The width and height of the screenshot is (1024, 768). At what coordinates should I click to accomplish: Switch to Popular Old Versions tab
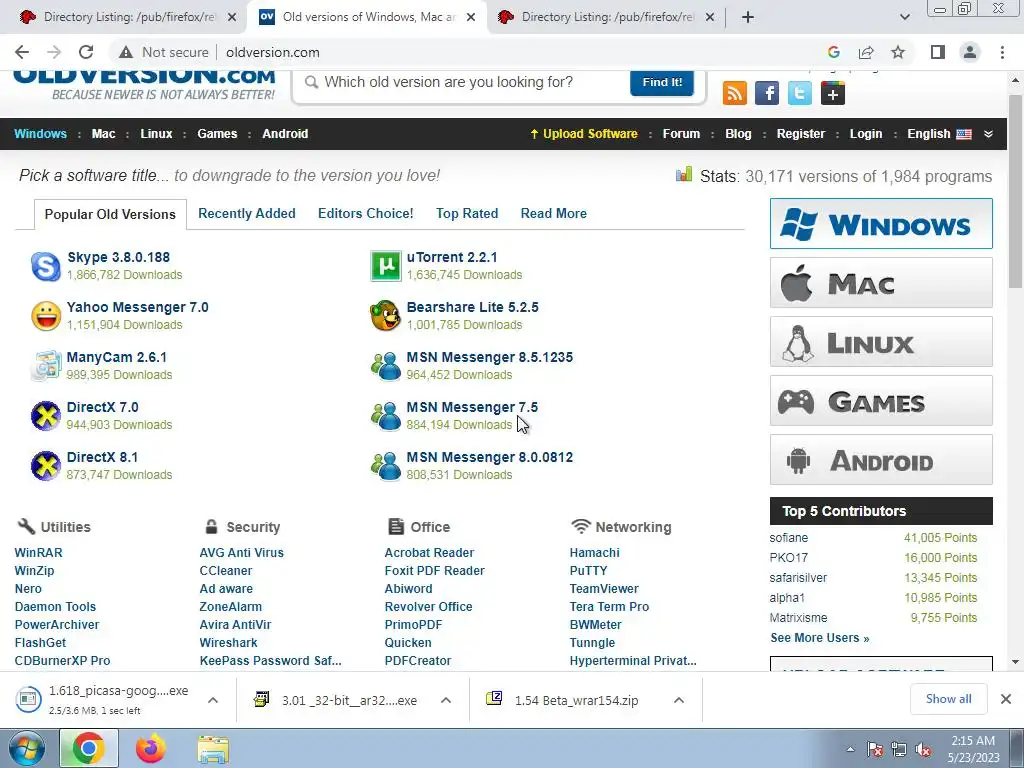point(110,214)
